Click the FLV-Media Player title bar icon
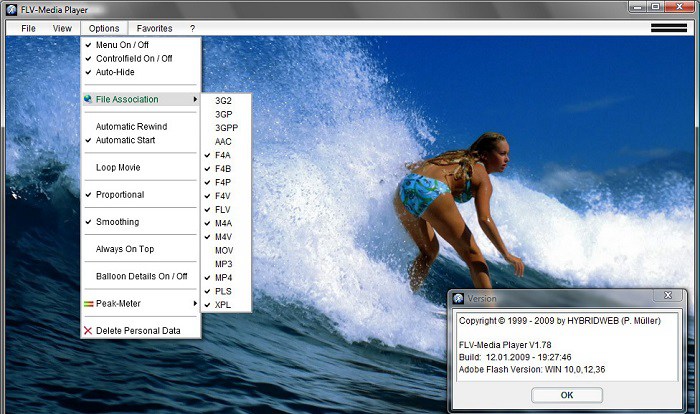 (x=11, y=9)
